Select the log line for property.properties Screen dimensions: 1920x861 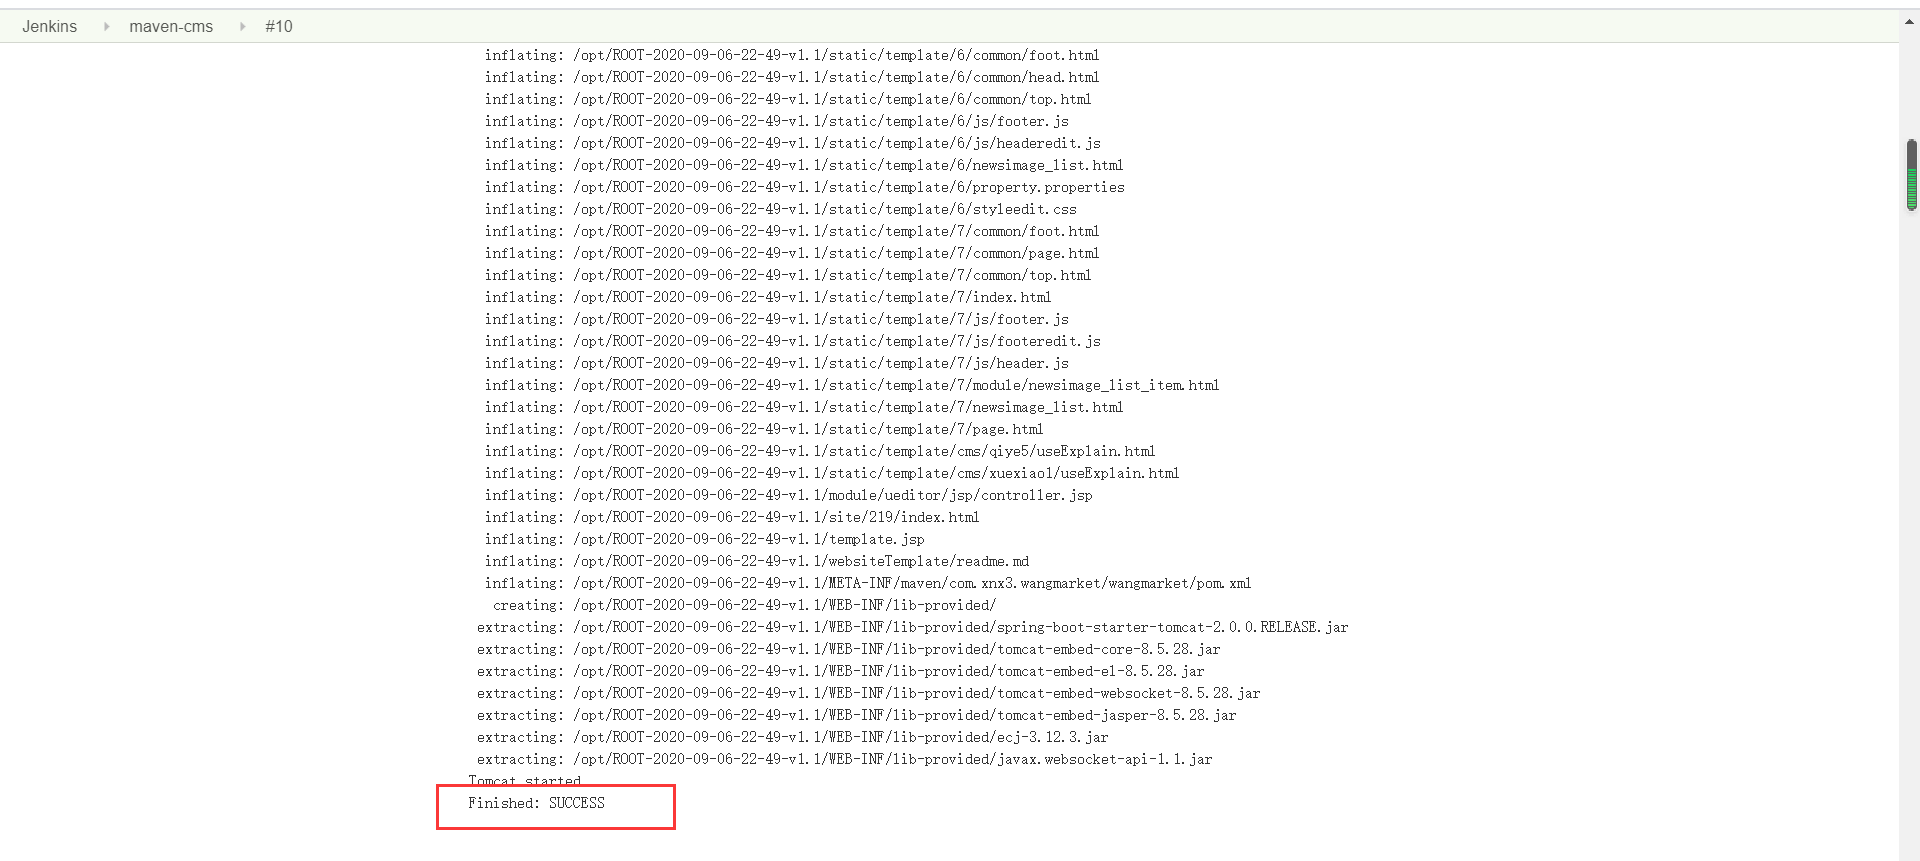click(805, 187)
